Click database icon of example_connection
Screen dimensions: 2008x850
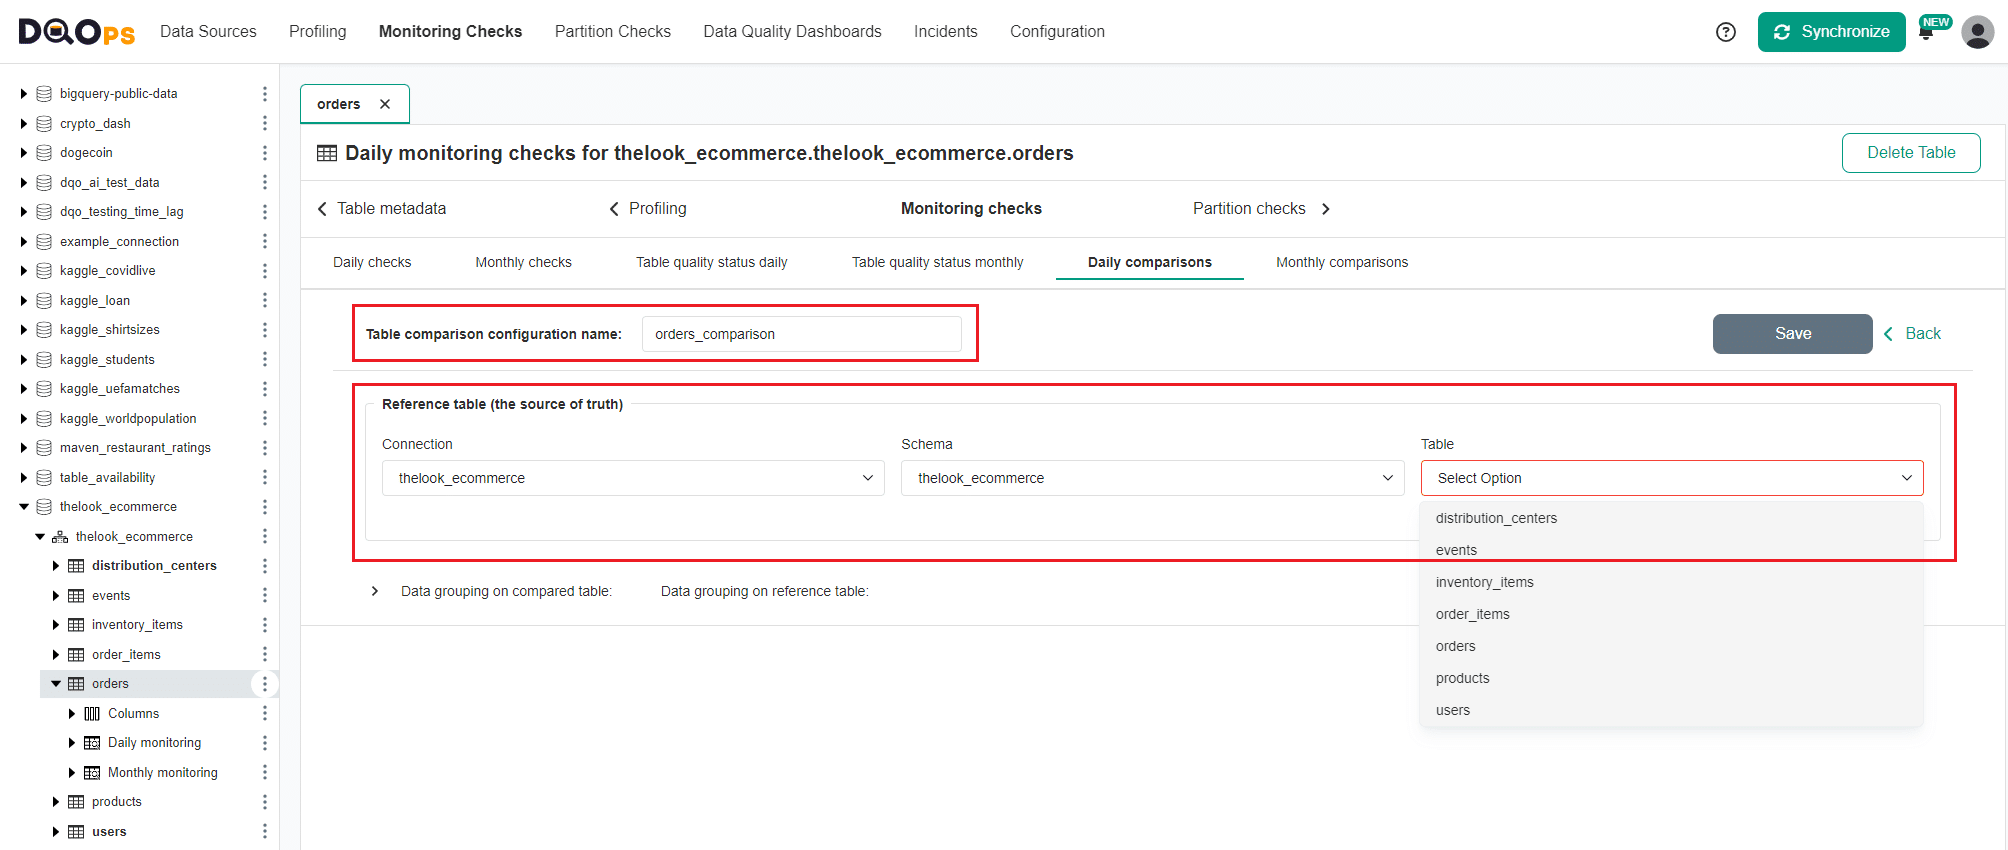44,242
